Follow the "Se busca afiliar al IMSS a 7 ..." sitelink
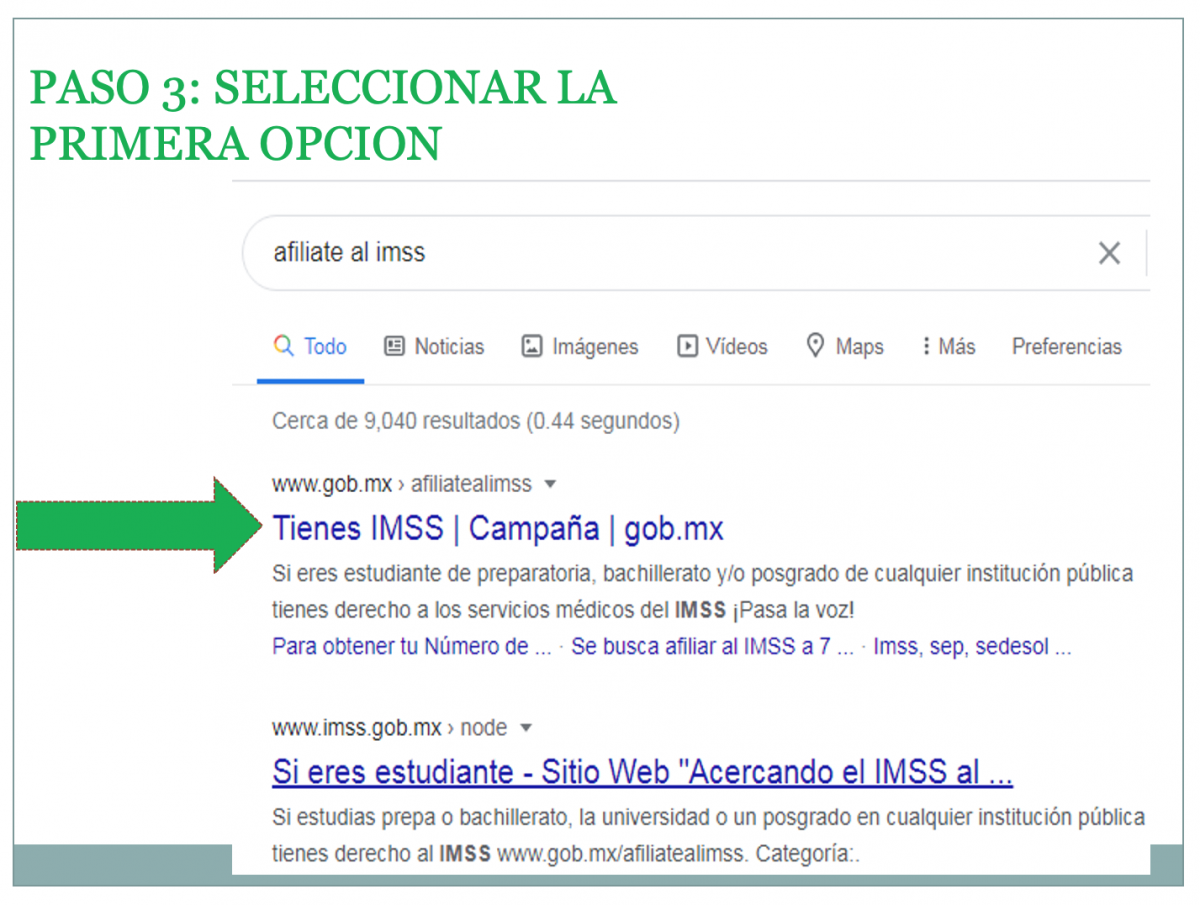 click(712, 647)
